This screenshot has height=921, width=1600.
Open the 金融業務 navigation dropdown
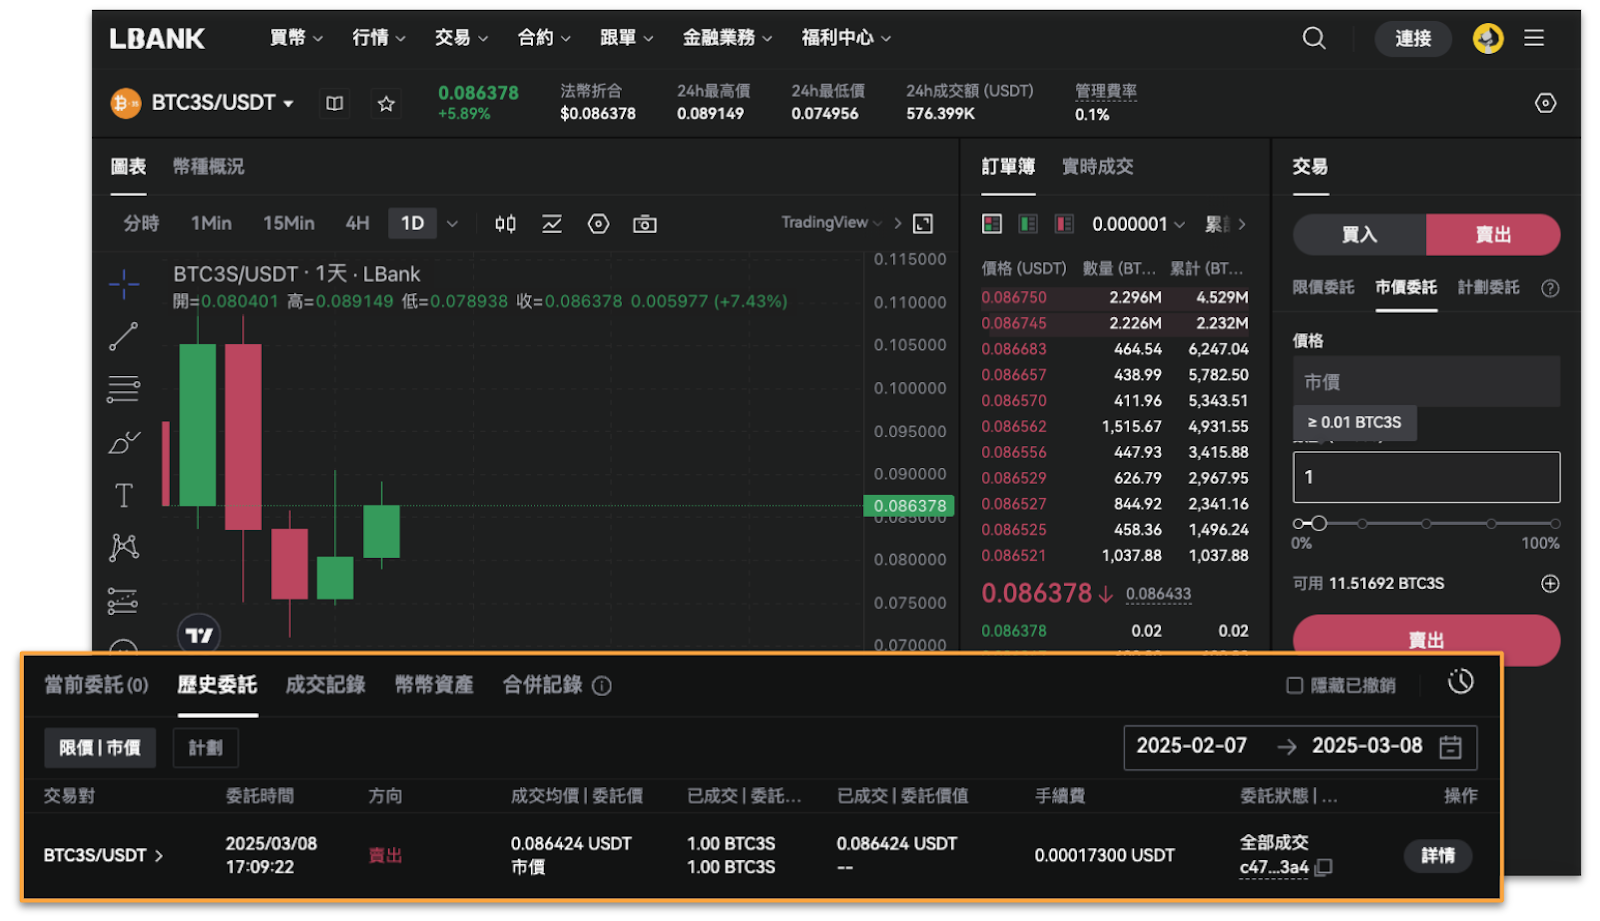coord(727,38)
